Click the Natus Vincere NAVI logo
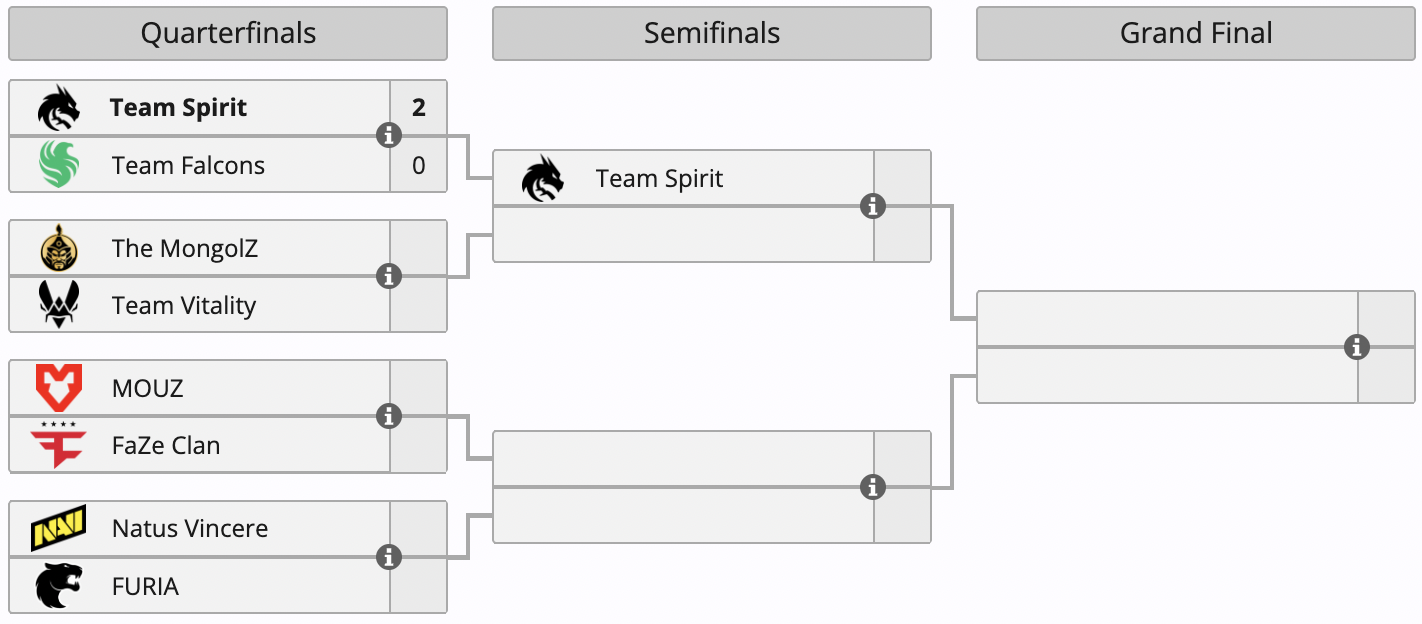The height and width of the screenshot is (624, 1422). pos(59,528)
